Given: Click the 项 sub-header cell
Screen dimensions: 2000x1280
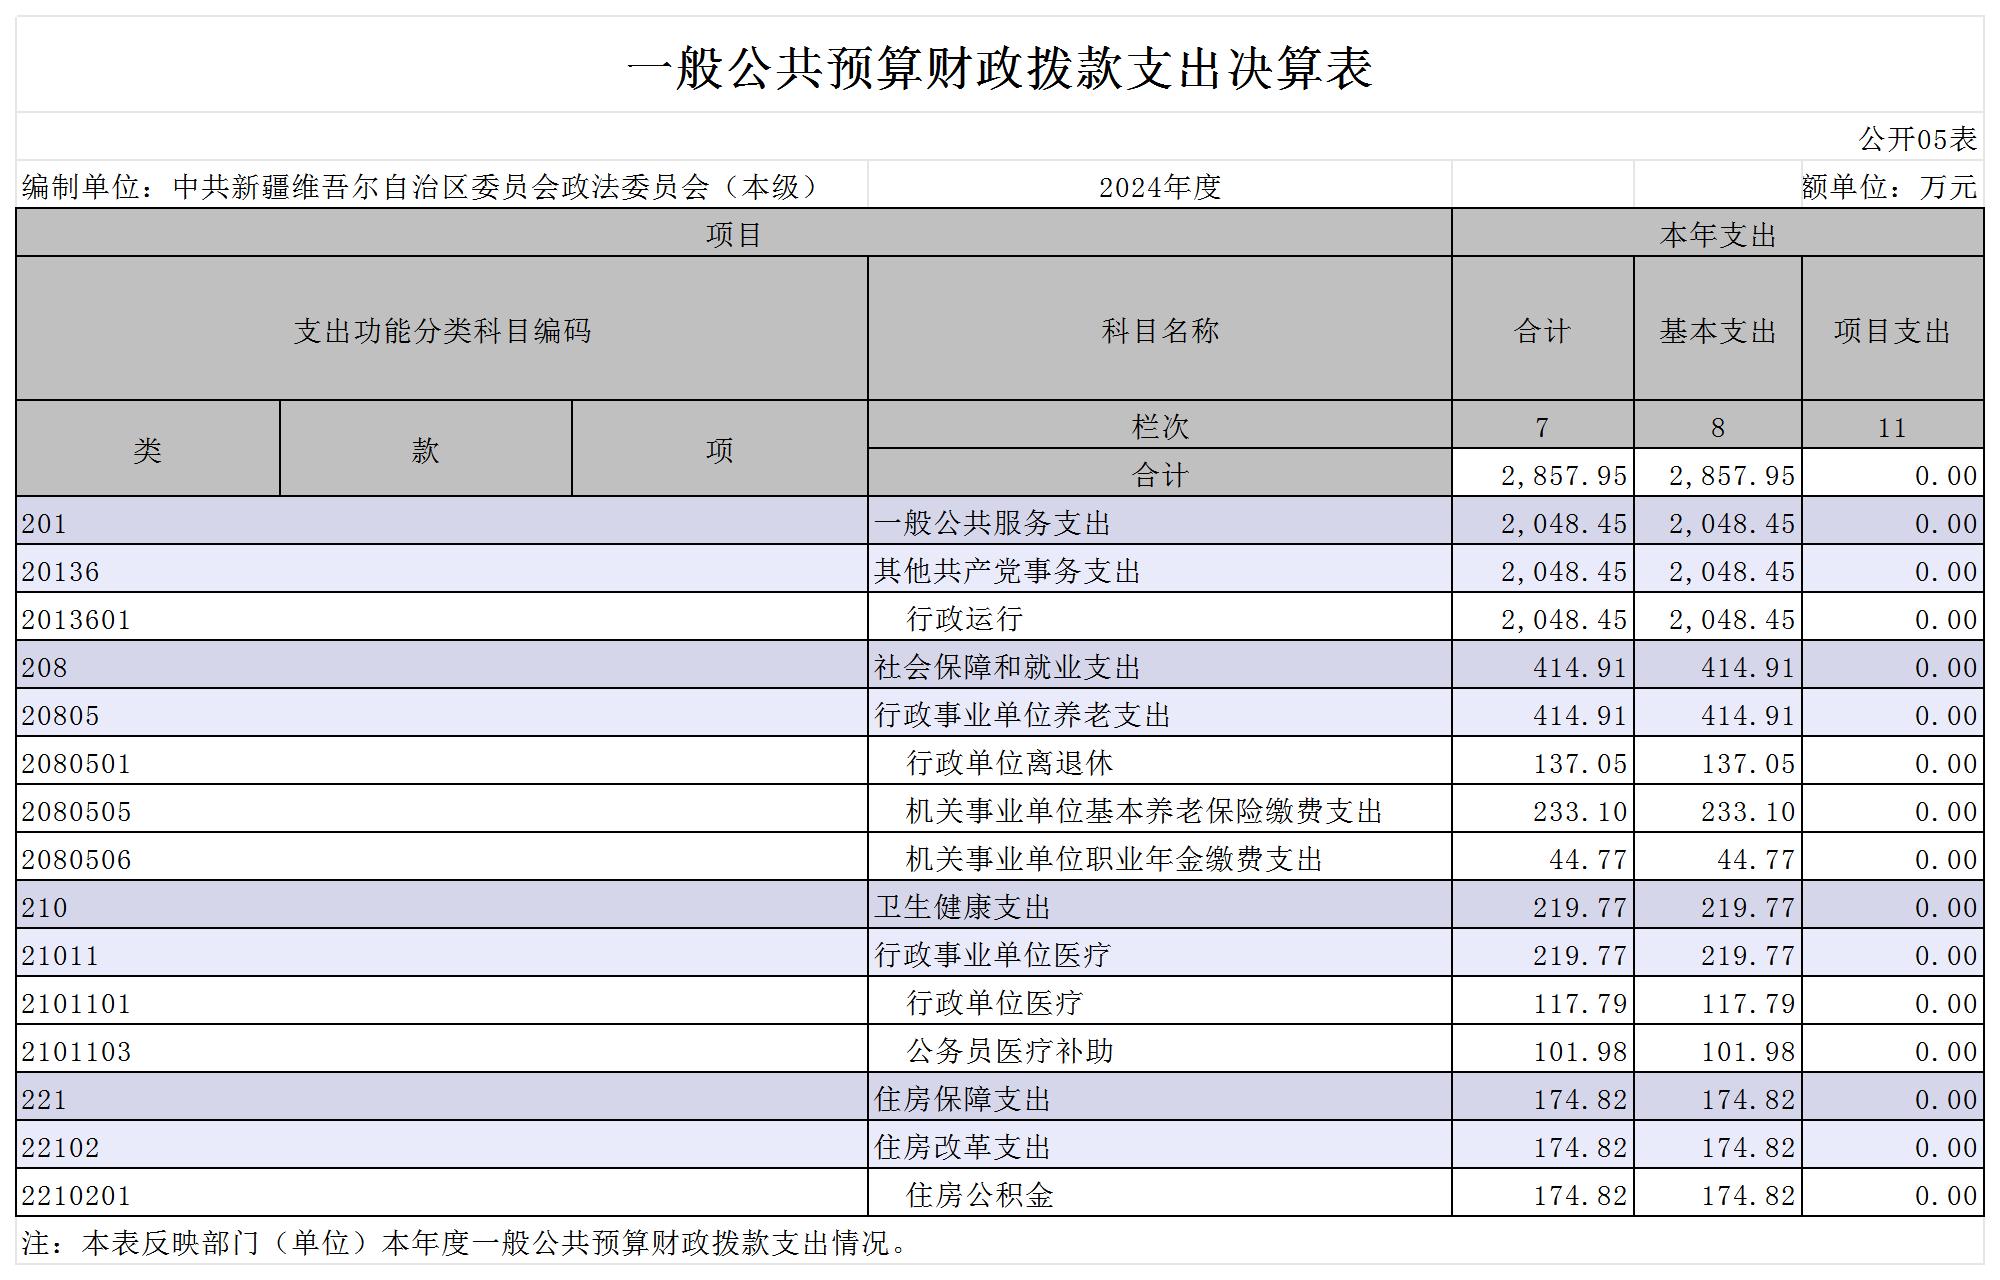Looking at the screenshot, I should point(719,450).
